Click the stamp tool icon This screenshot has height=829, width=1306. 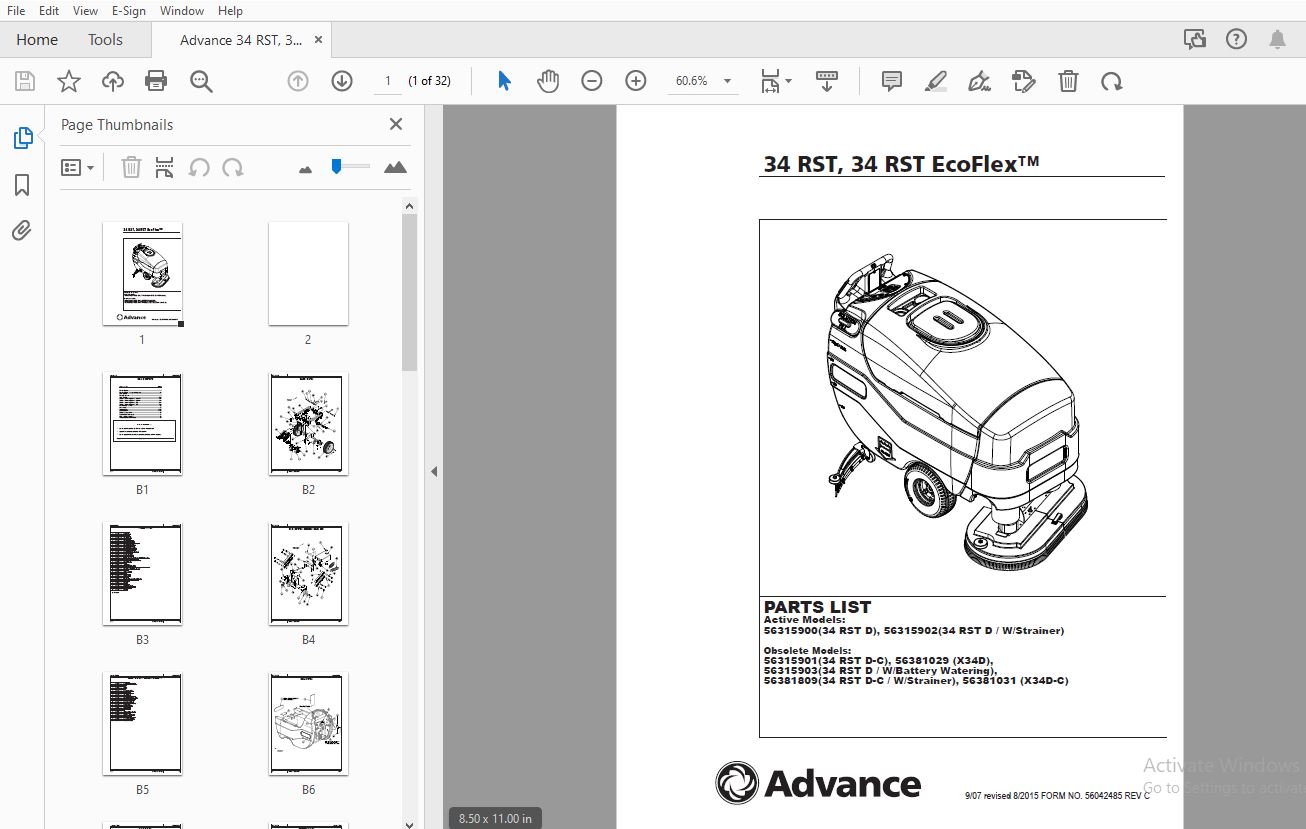[x=1024, y=81]
